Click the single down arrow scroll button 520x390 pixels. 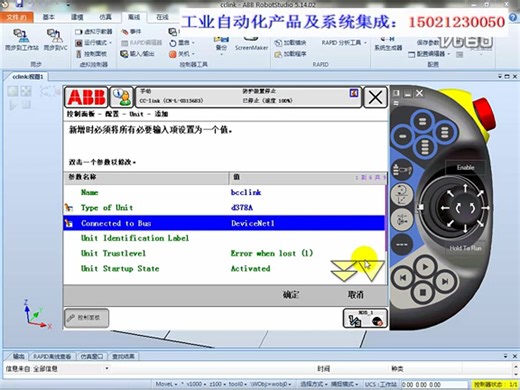click(372, 271)
